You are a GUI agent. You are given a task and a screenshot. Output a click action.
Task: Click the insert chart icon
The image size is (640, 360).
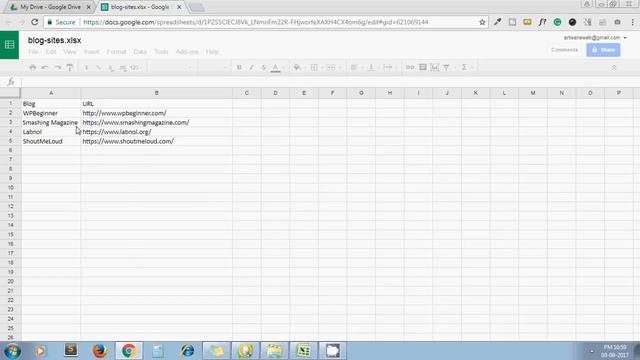click(x=435, y=67)
